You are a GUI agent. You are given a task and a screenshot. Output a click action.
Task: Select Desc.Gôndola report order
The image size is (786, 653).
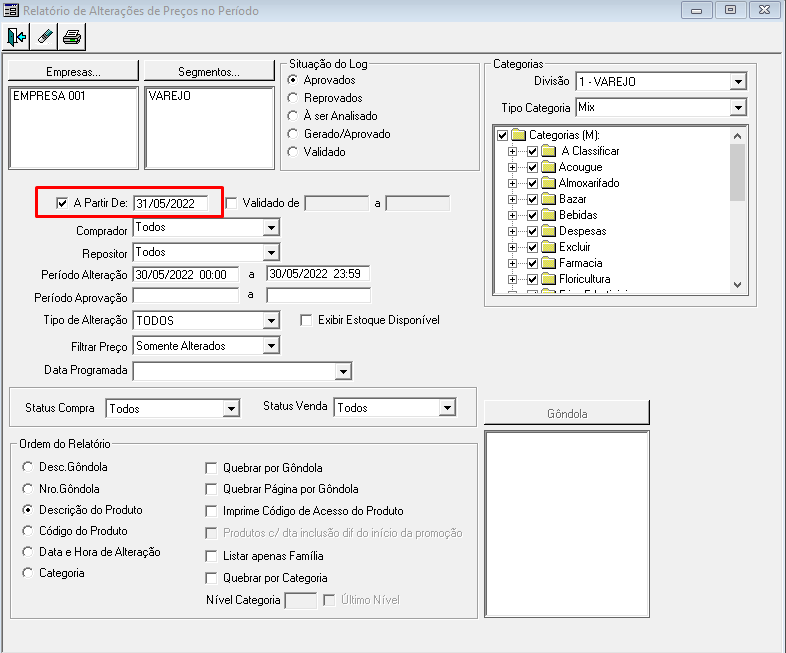pyautogui.click(x=28, y=467)
